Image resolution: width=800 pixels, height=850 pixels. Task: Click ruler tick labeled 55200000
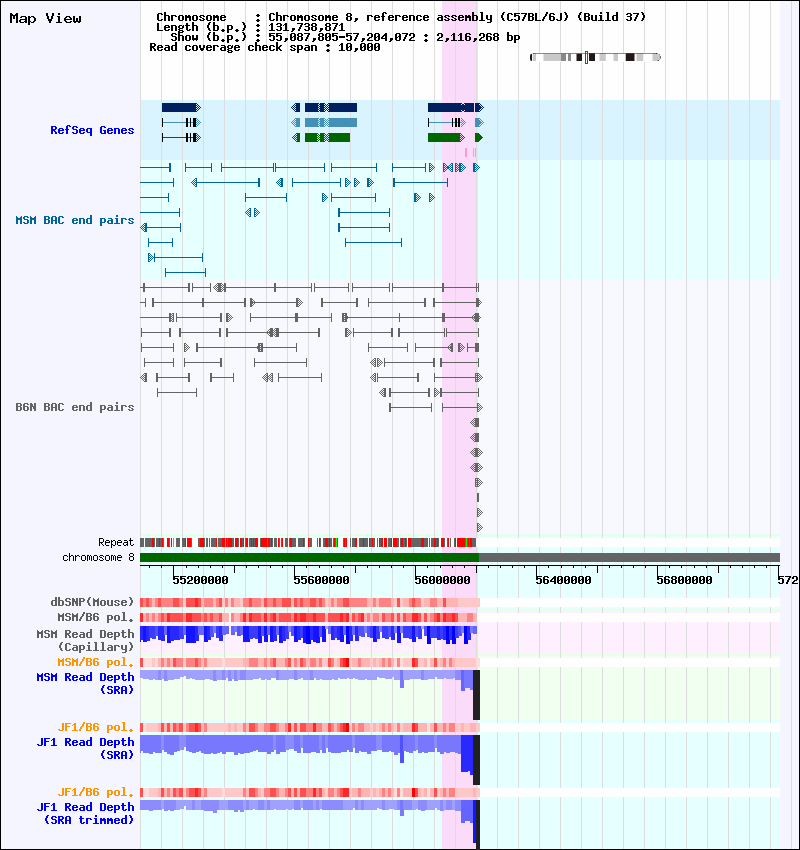click(x=201, y=580)
